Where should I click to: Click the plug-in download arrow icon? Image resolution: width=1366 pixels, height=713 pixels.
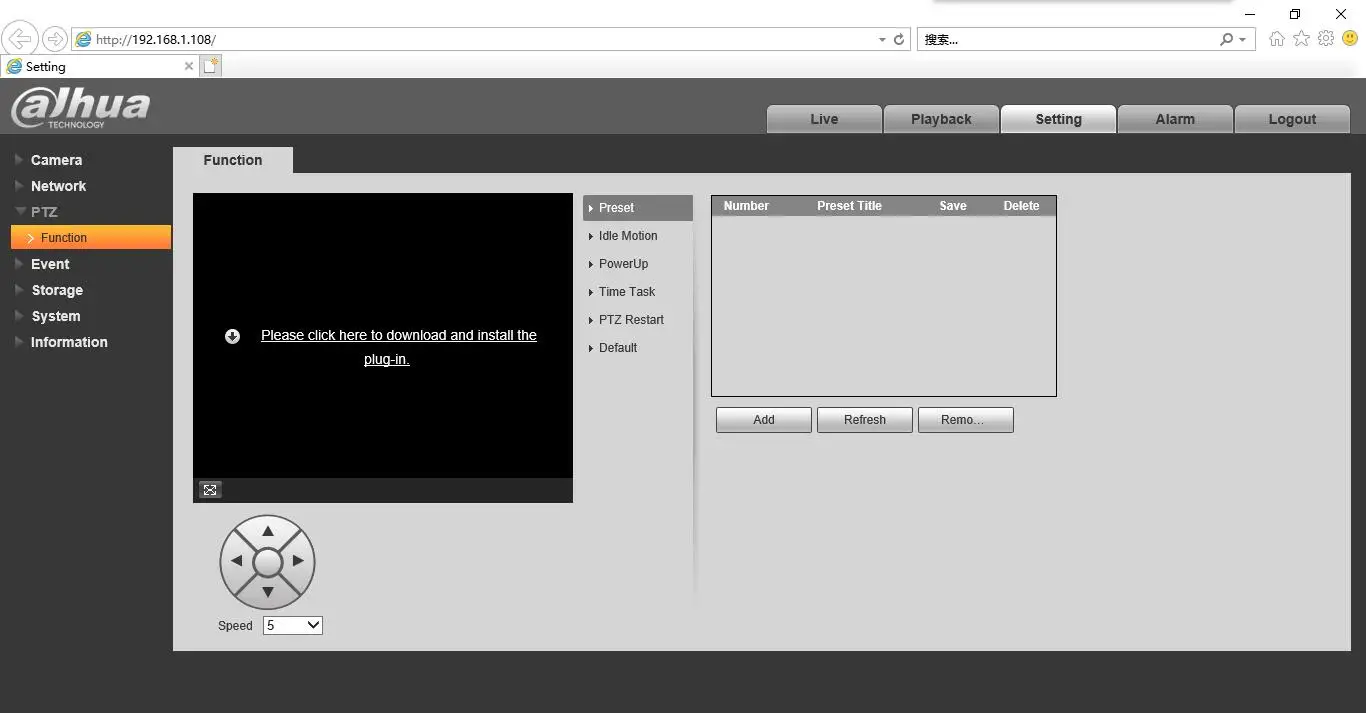[233, 336]
